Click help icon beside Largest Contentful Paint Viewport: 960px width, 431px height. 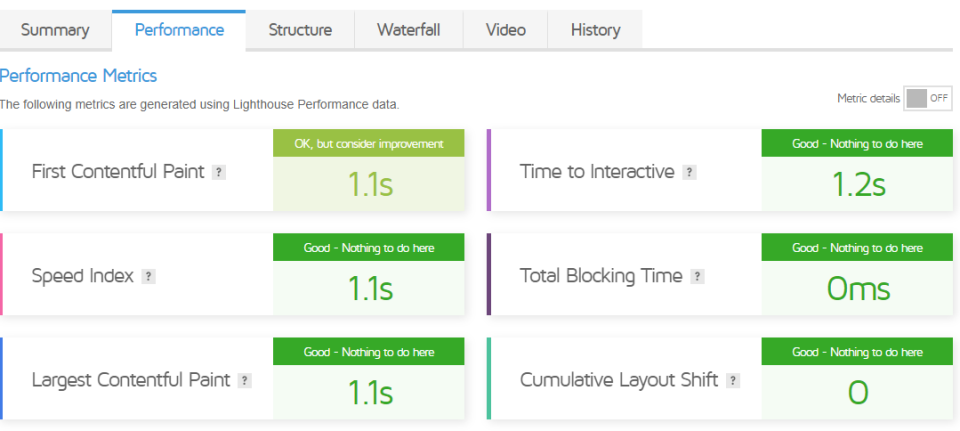(x=244, y=381)
